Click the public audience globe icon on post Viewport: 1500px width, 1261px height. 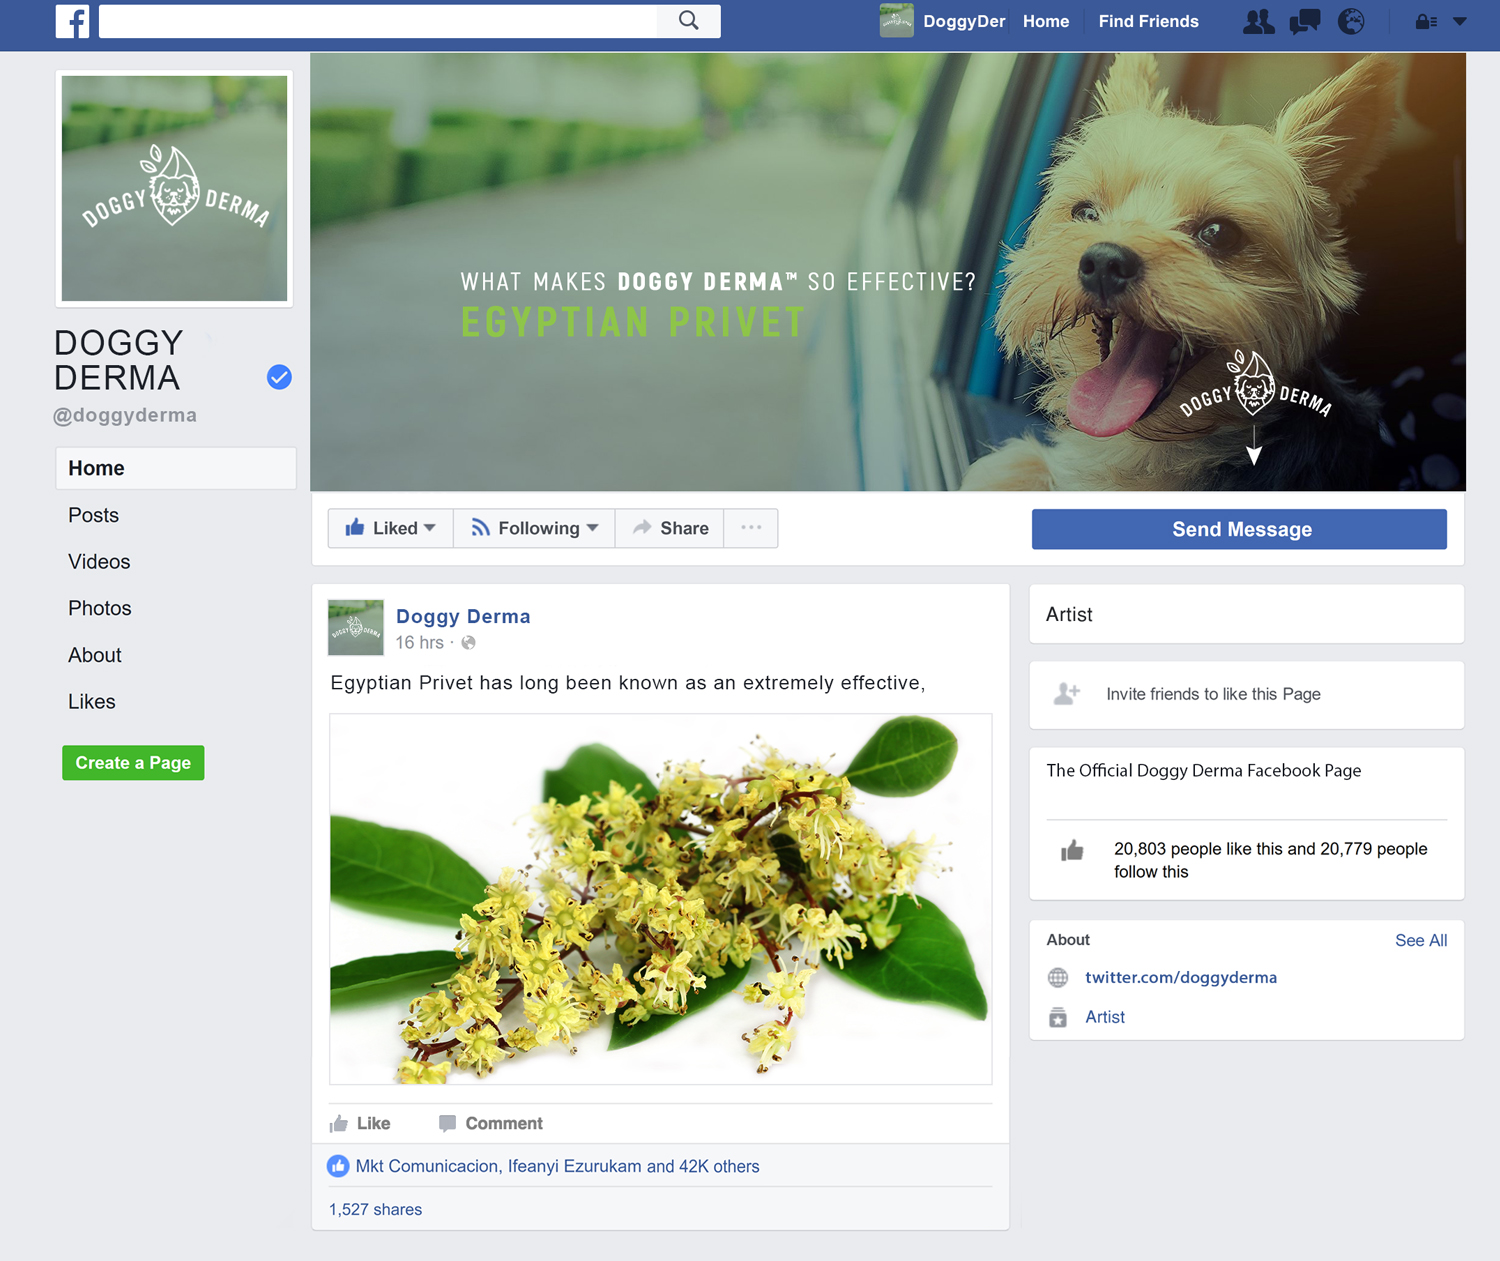coord(468,643)
